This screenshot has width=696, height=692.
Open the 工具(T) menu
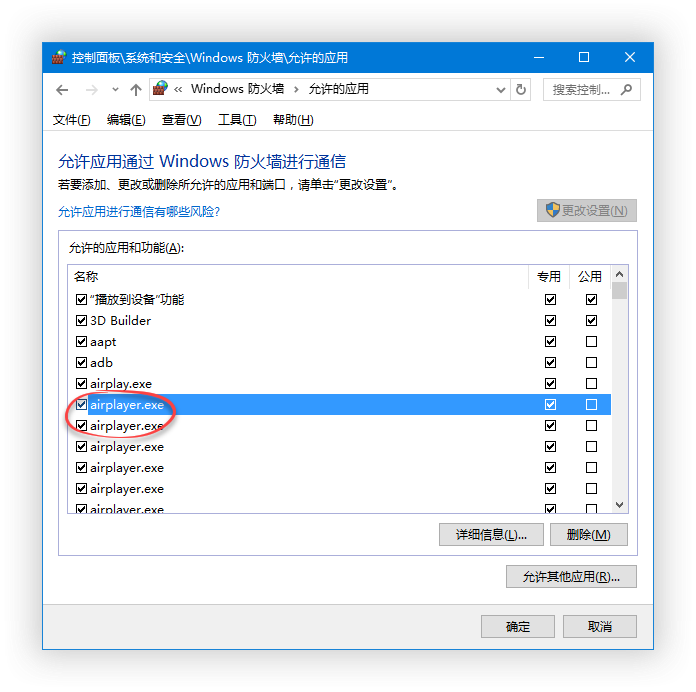[x=237, y=120]
